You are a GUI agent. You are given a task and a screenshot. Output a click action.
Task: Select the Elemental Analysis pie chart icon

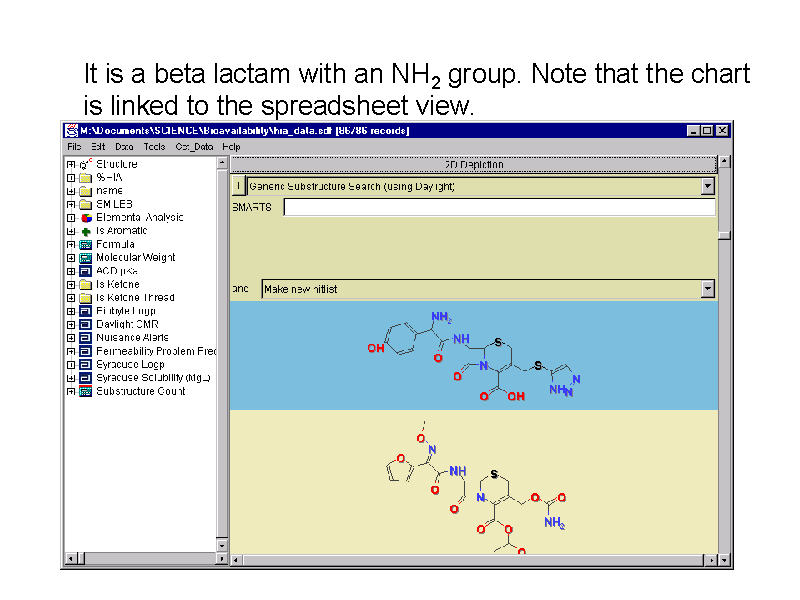coord(85,217)
